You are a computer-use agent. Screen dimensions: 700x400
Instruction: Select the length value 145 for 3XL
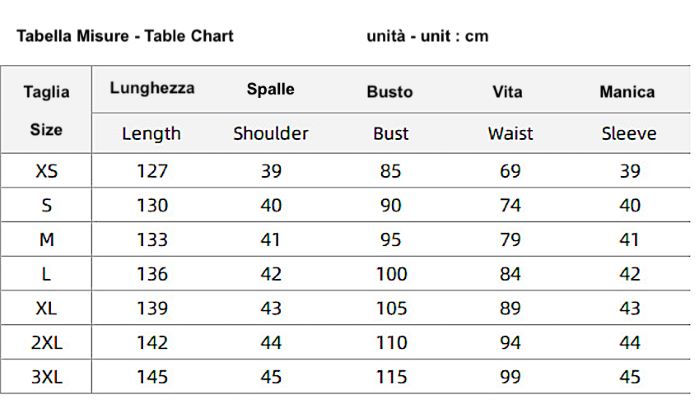tap(152, 377)
